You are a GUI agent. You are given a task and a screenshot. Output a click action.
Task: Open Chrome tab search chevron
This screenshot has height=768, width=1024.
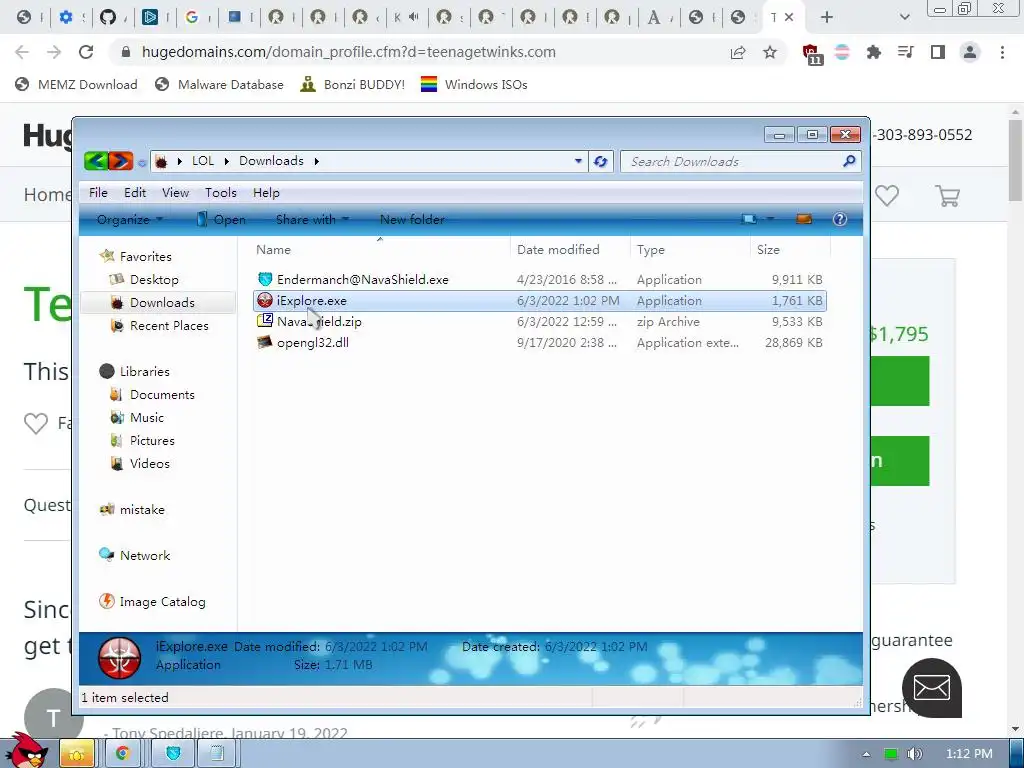click(904, 18)
